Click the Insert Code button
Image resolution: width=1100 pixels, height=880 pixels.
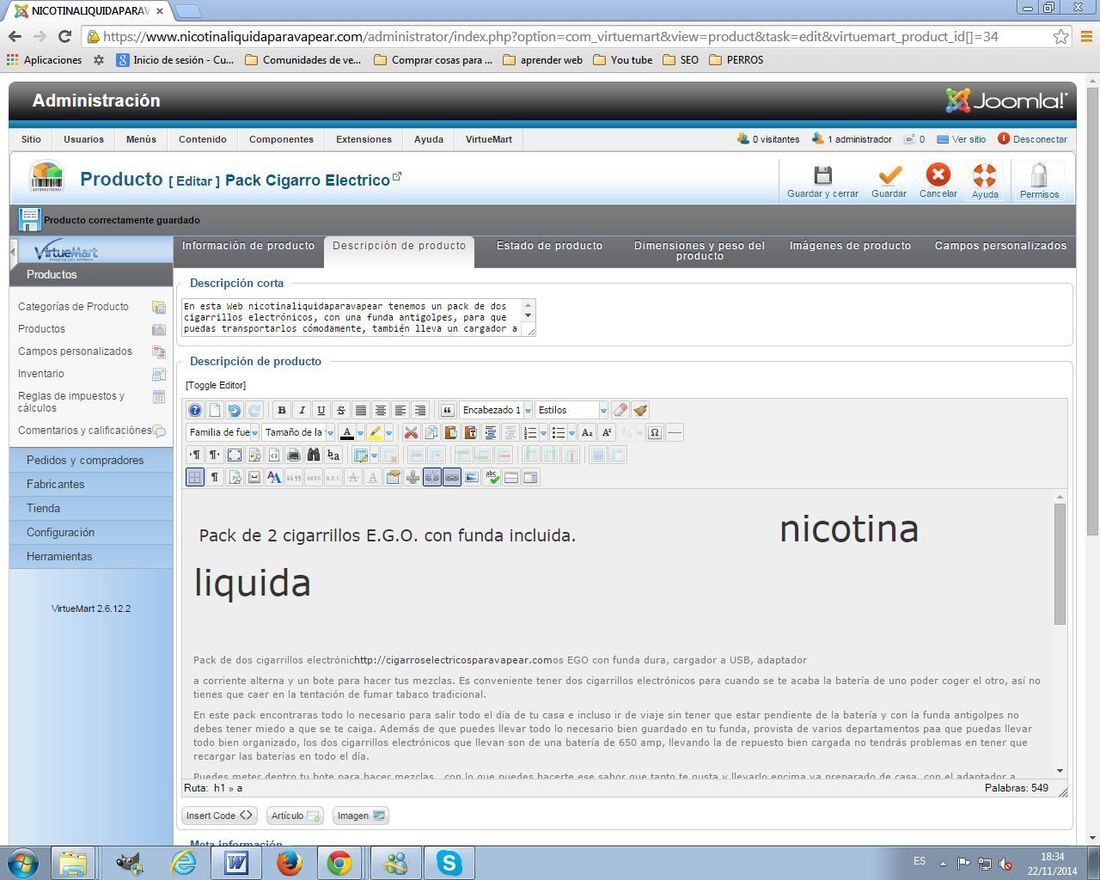(219, 815)
